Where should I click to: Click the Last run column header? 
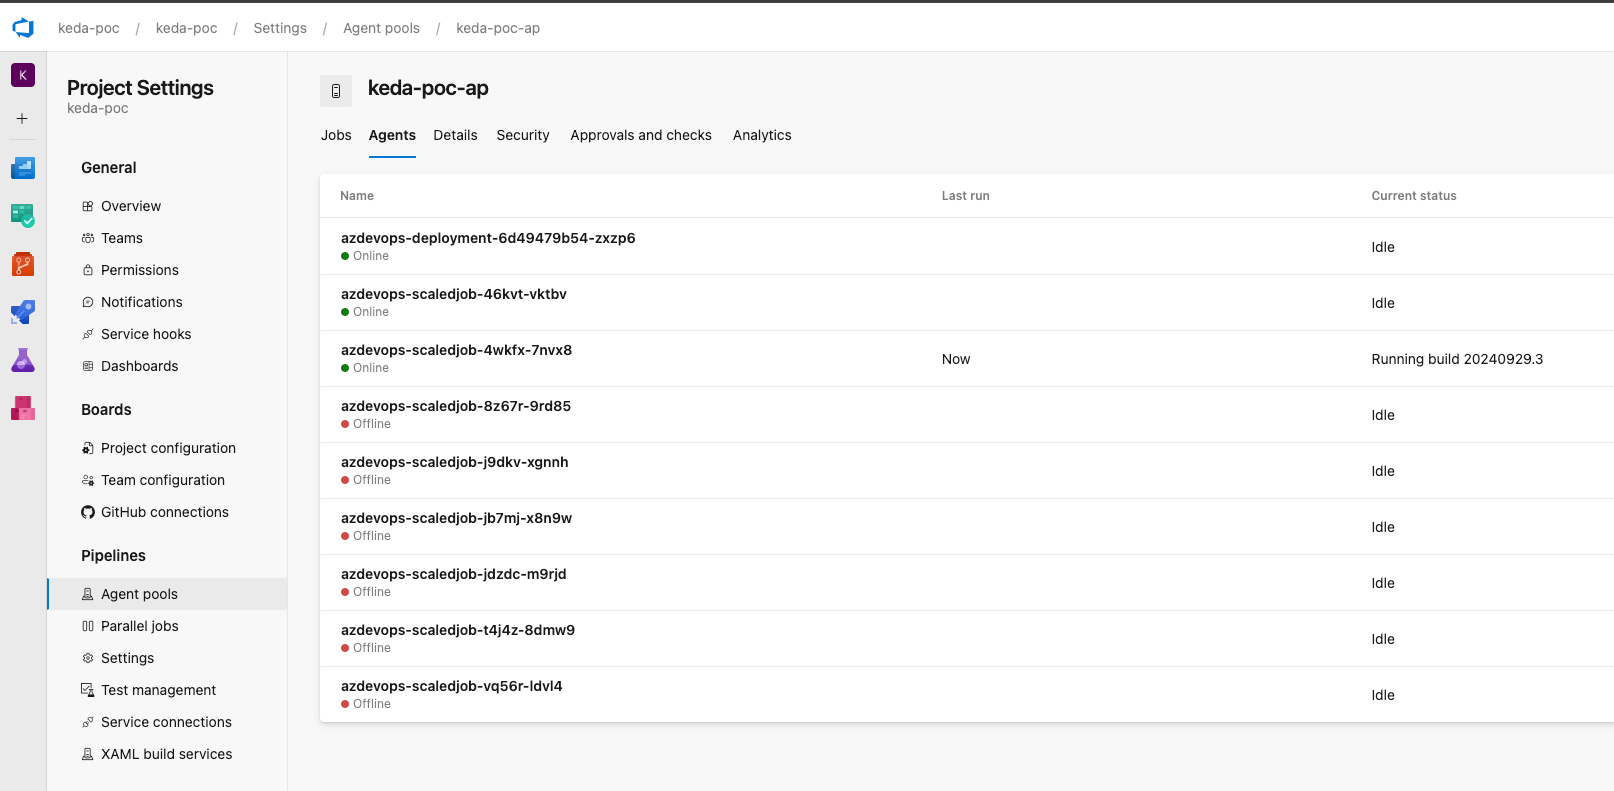[965, 196]
